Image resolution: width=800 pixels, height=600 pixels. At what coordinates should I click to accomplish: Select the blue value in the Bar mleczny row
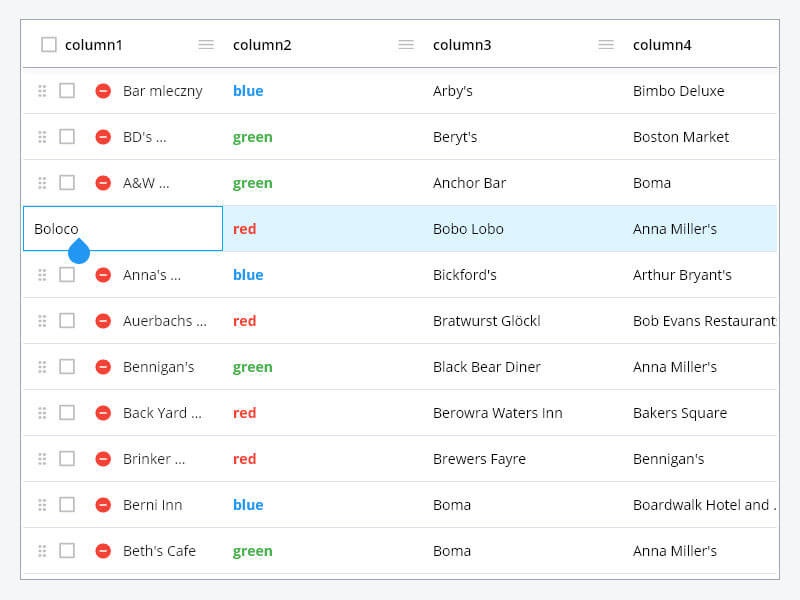[247, 90]
